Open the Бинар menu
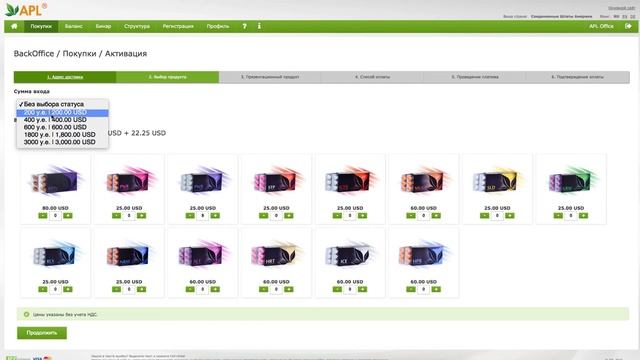 pos(103,26)
